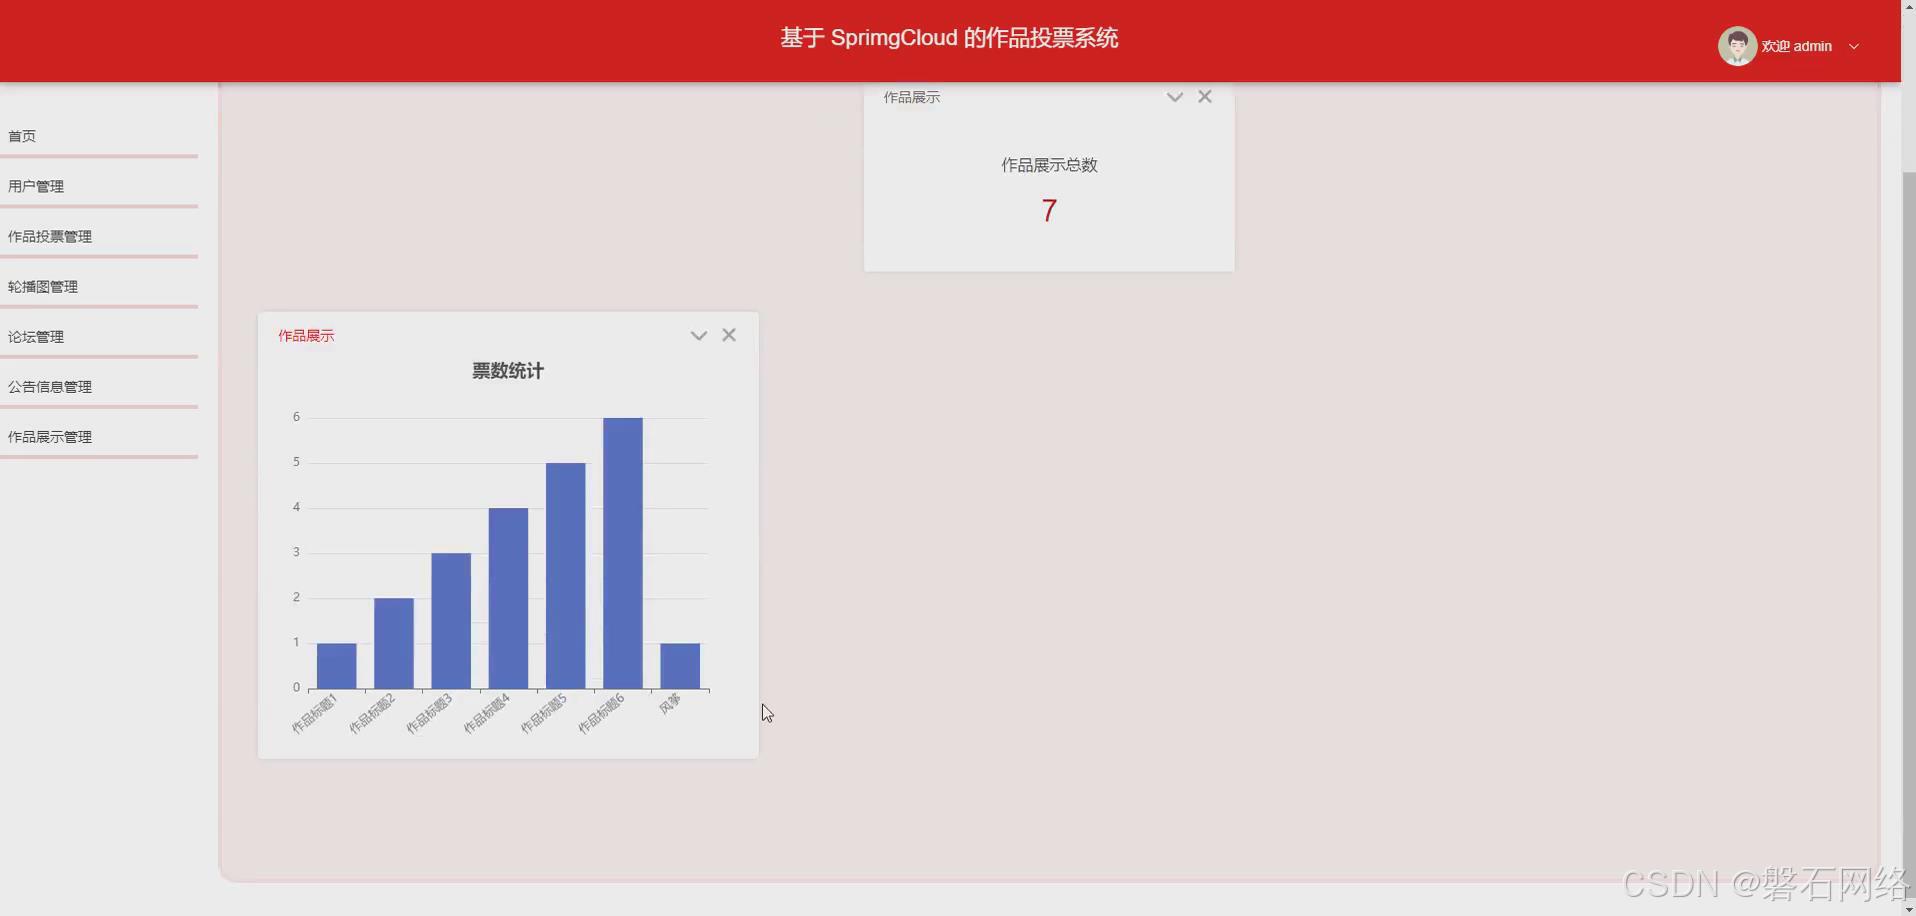Collapse the 票数统计 chart panel

coord(697,335)
